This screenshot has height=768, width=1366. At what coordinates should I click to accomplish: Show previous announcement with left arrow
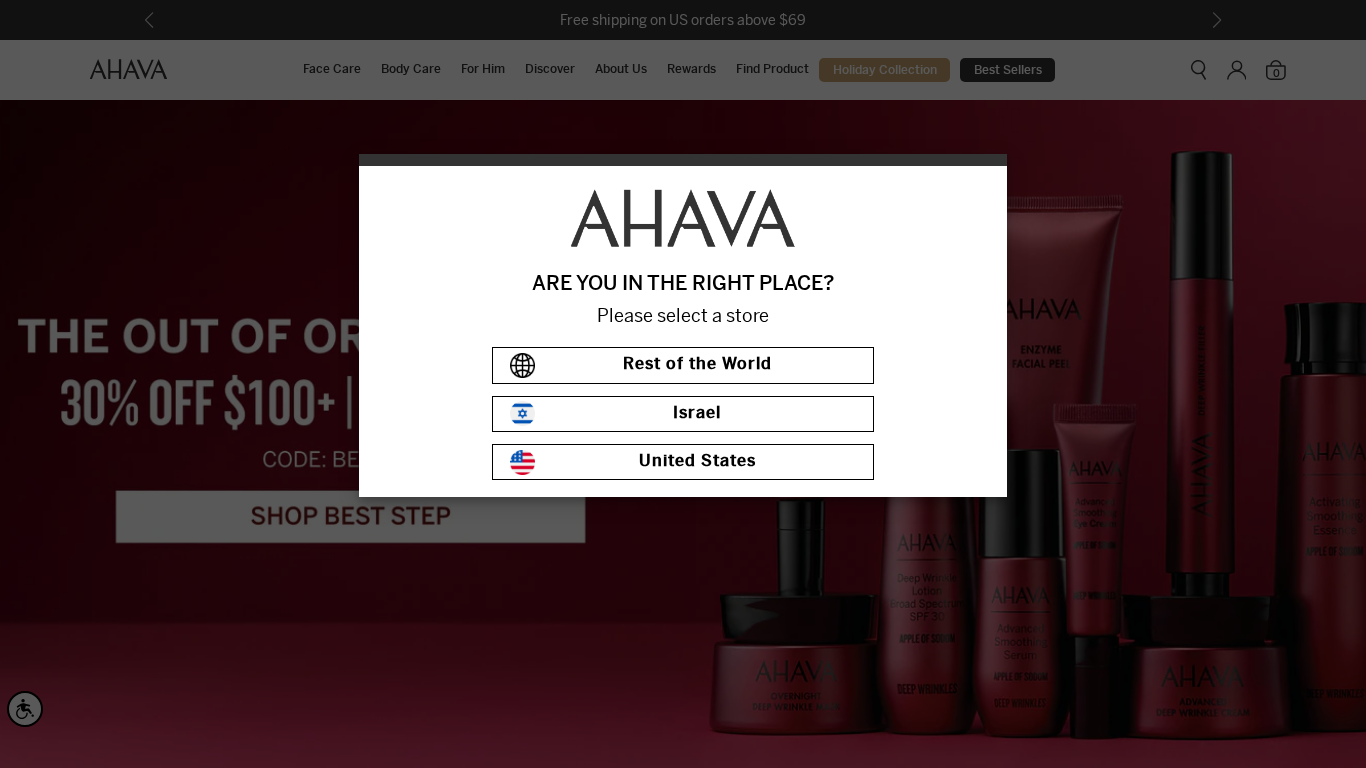coord(149,20)
